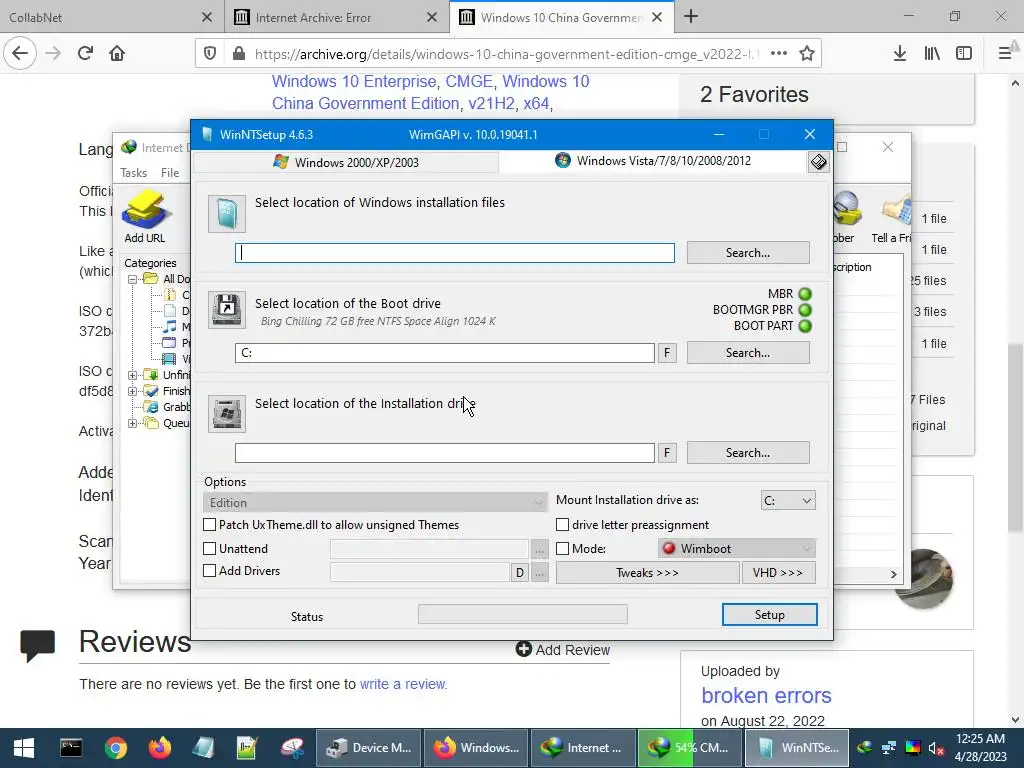Screen dimensions: 1024x768
Task: Collapse All Downloads tree node
Action: tap(133, 279)
